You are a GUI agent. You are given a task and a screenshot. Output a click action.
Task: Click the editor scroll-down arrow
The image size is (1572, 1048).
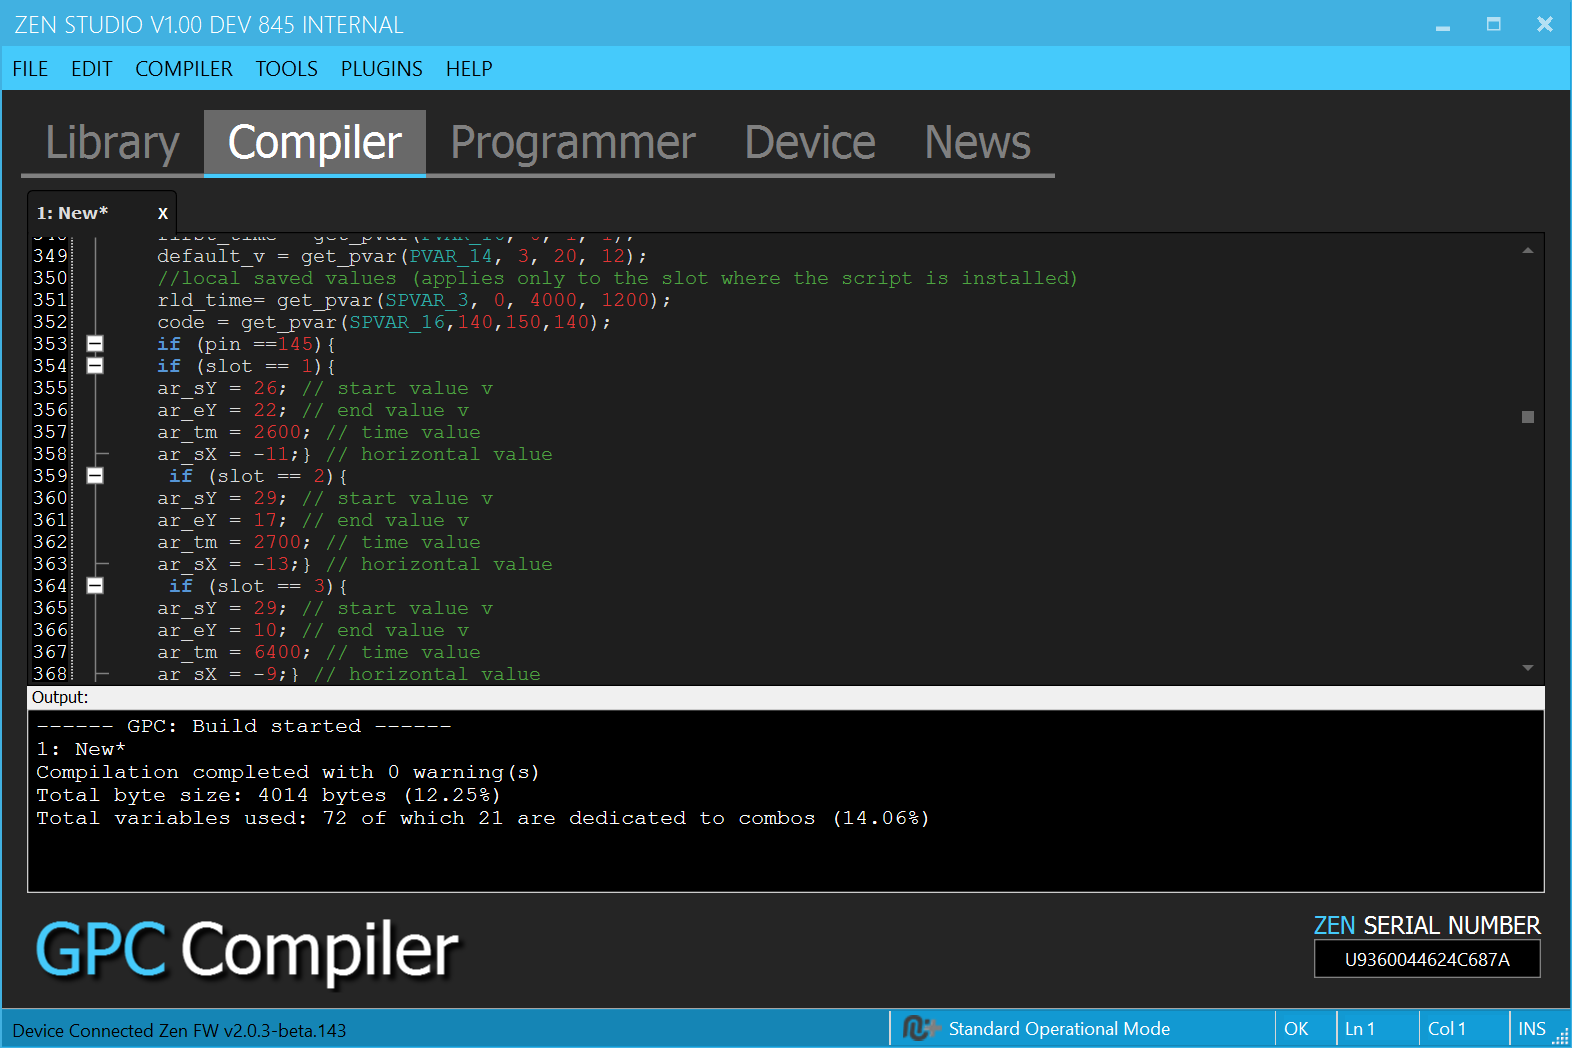pyautogui.click(x=1528, y=668)
